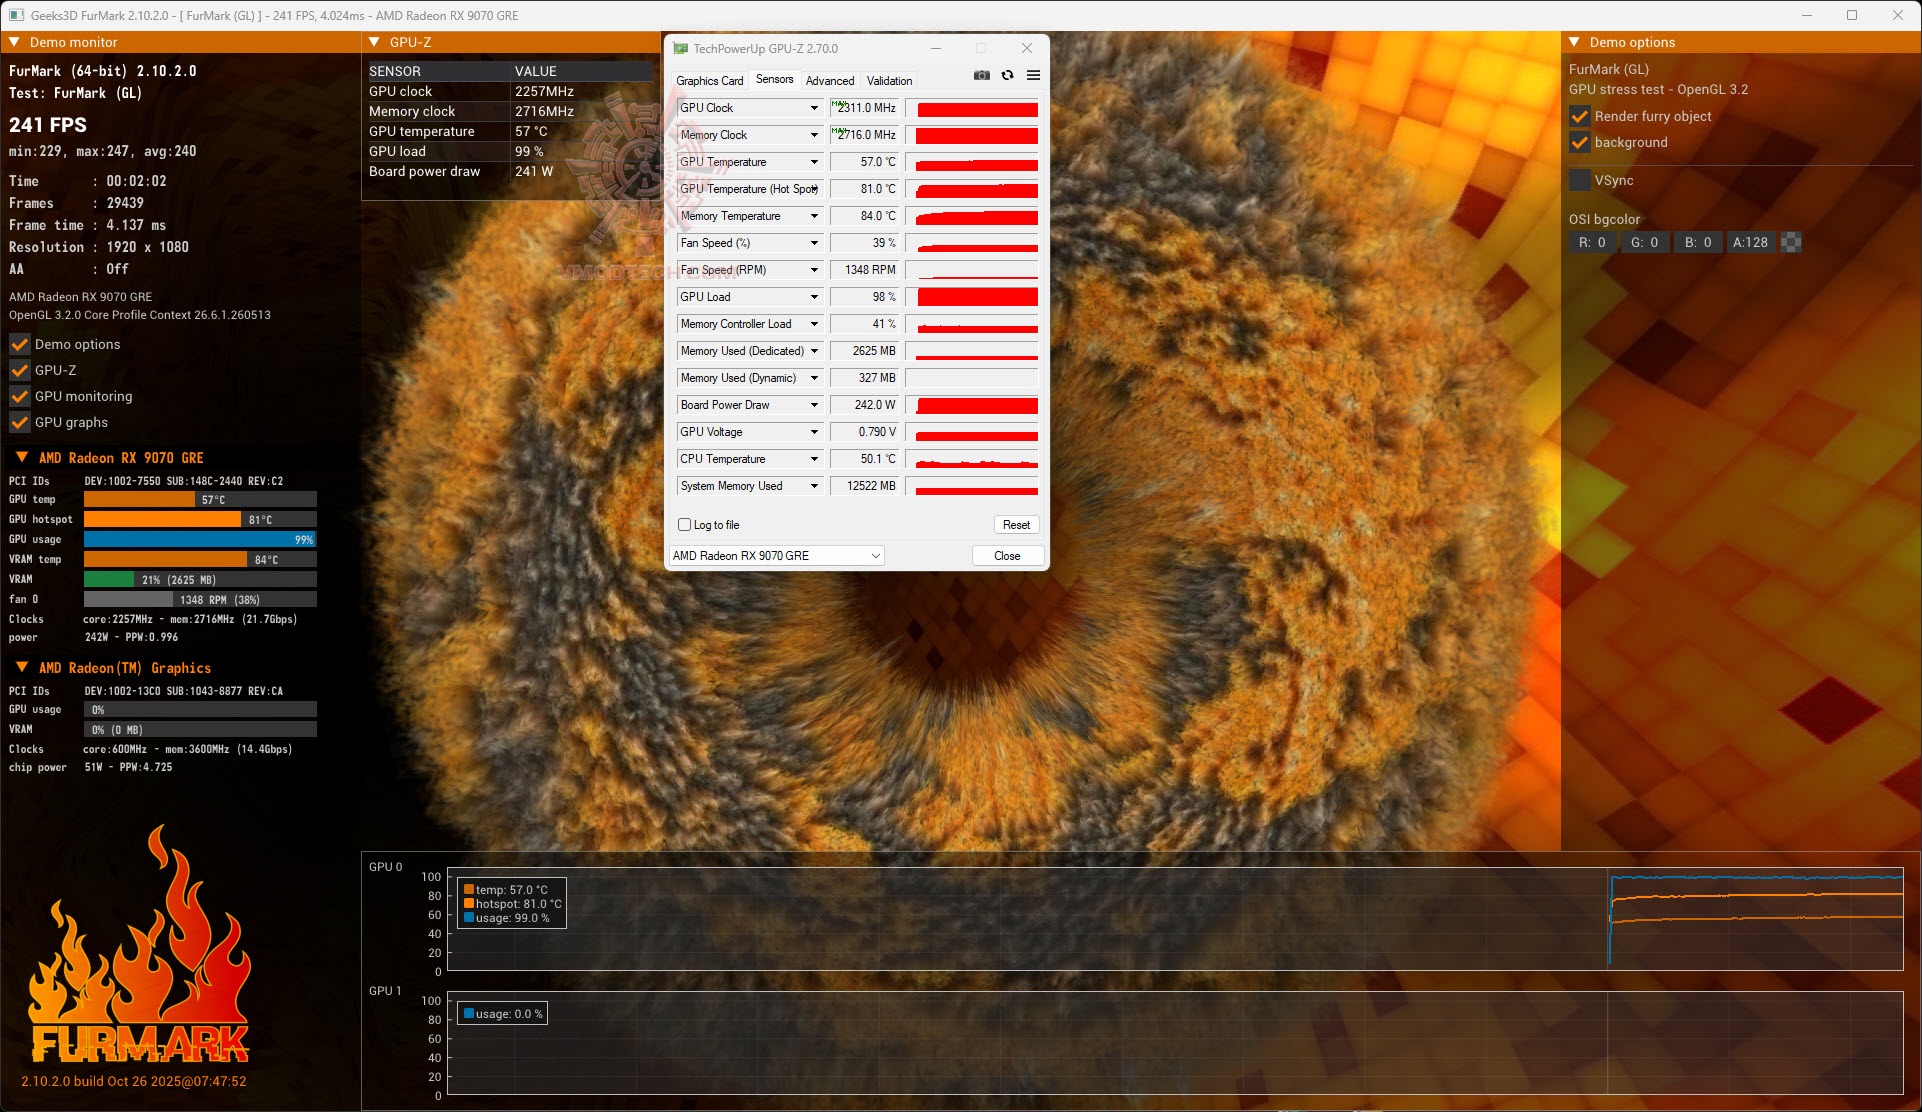Screen dimensions: 1922x1112
Task: Open the Memory Controller Load dropdown
Action: click(815, 324)
